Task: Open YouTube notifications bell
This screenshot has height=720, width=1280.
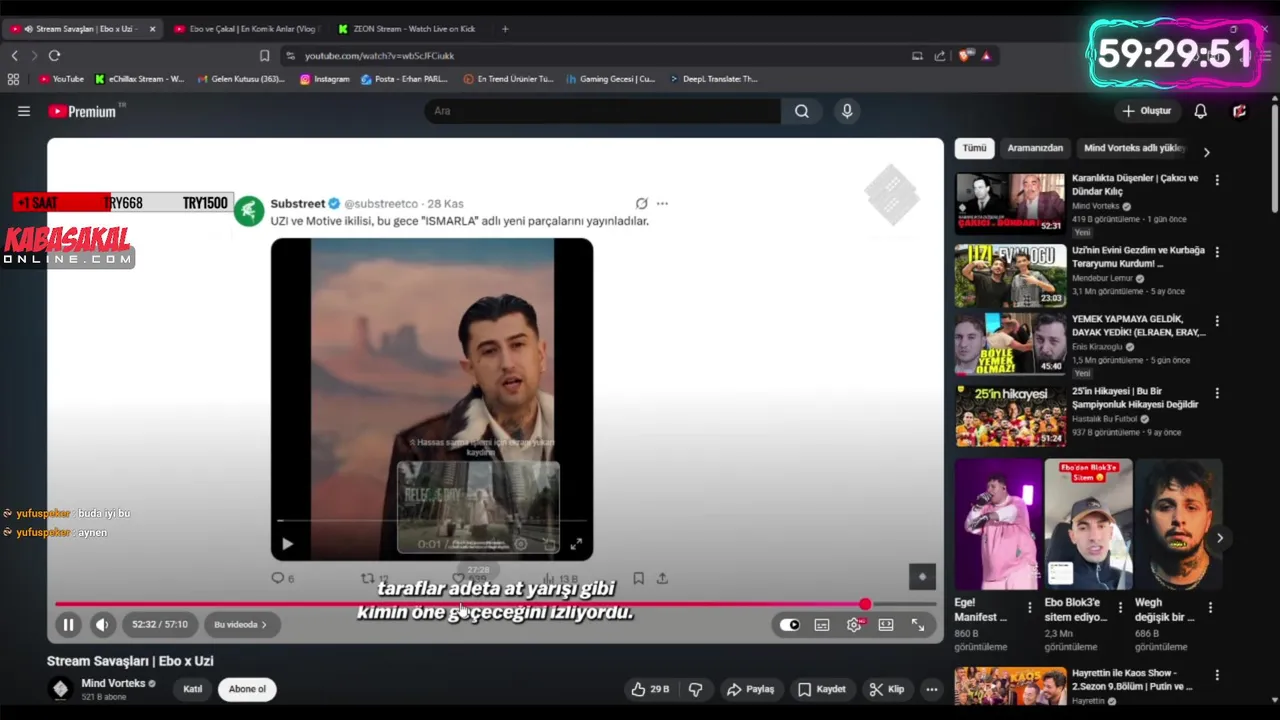Action: (1200, 111)
